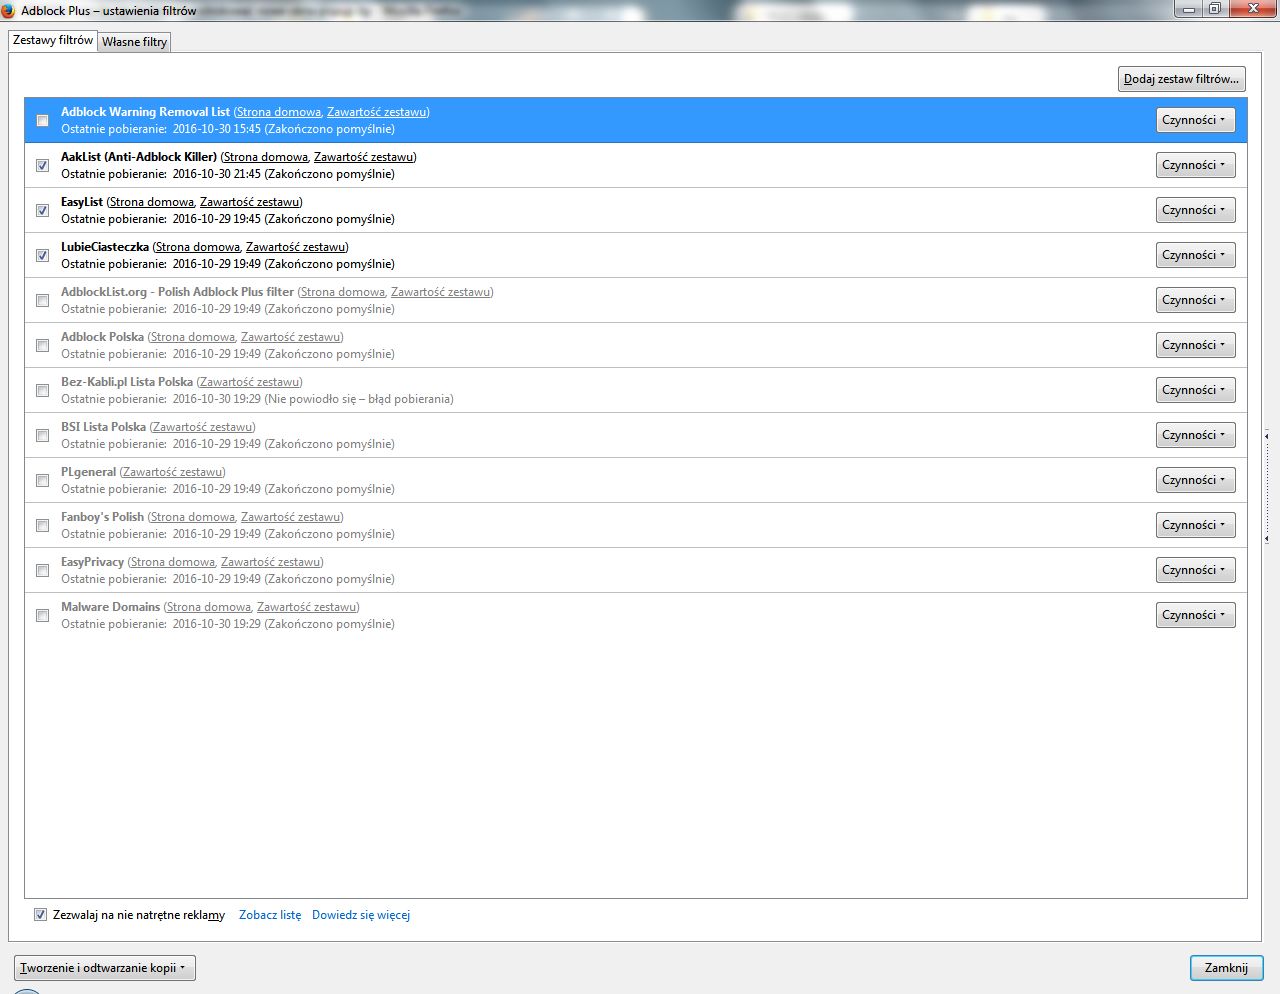Check the Fanboy's Polish checkbox
This screenshot has height=994, width=1280.
pyautogui.click(x=42, y=525)
